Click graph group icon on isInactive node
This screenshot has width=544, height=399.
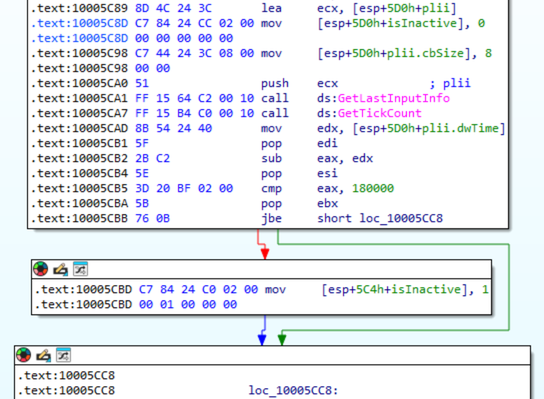[80, 269]
